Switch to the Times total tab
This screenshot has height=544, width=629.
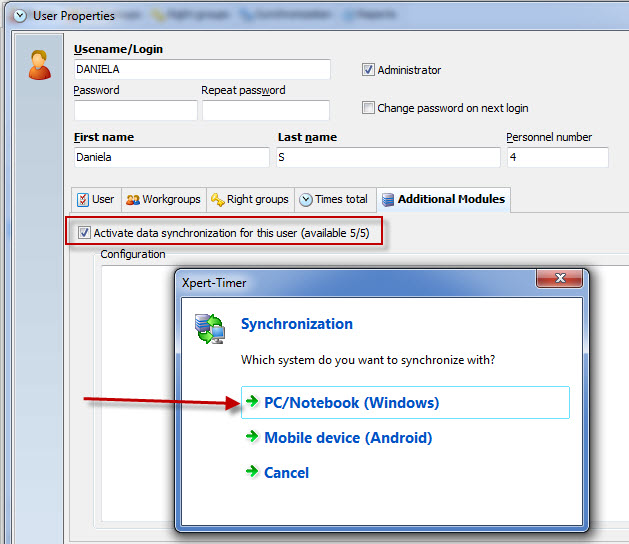click(x=335, y=199)
